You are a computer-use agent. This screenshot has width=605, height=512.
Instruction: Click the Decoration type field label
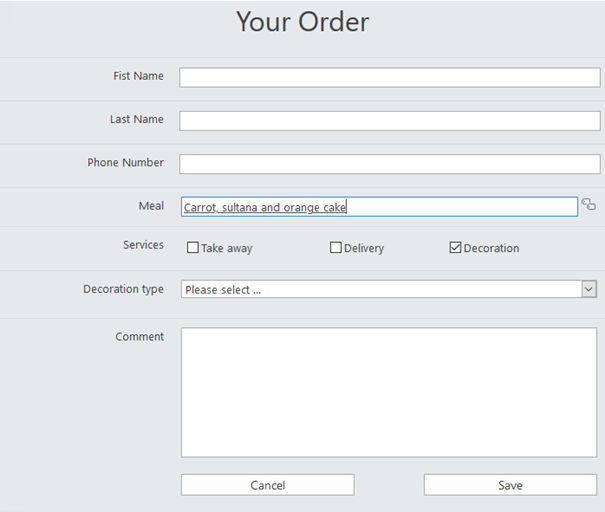pyautogui.click(x=123, y=289)
